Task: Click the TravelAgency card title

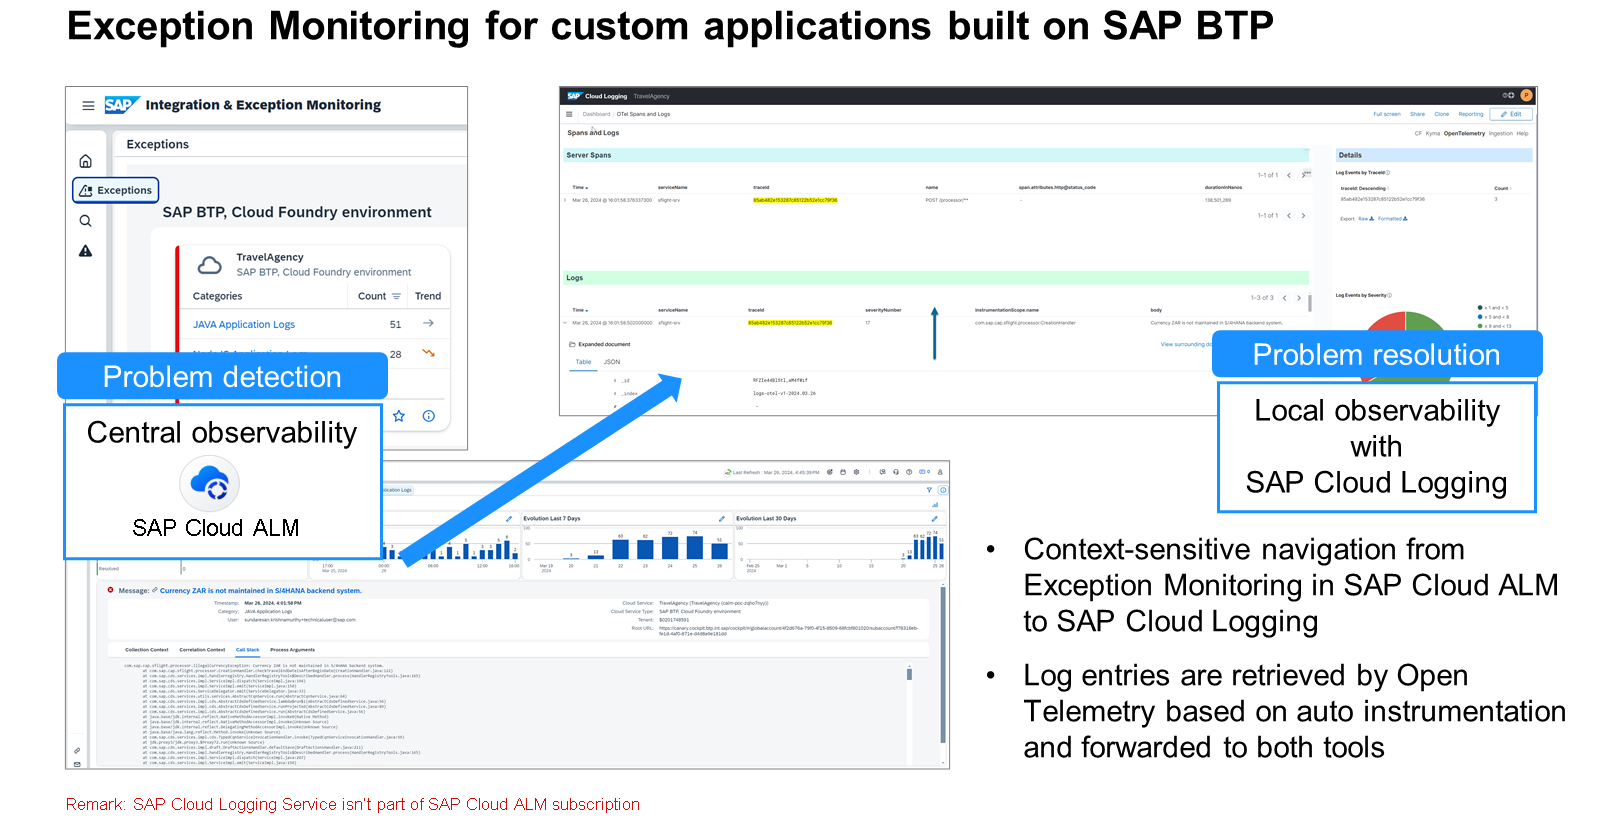Action: (x=270, y=257)
